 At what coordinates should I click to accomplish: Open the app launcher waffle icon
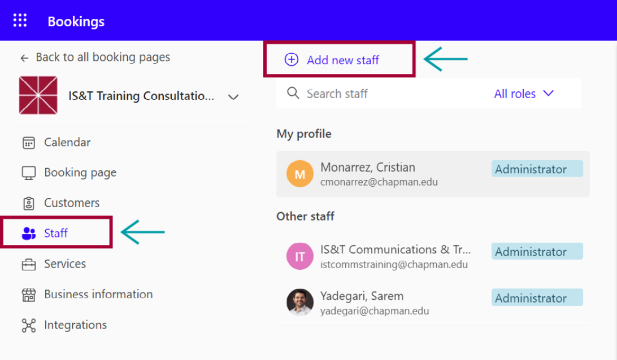click(20, 20)
